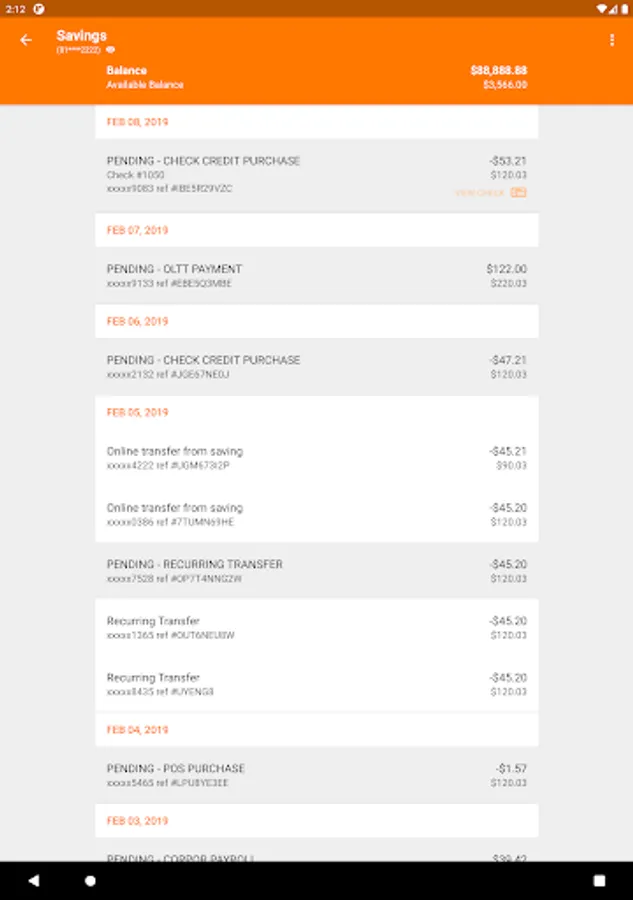This screenshot has width=633, height=900.
Task: Tap the Feb 08, 2019 date header
Action: [x=138, y=122]
